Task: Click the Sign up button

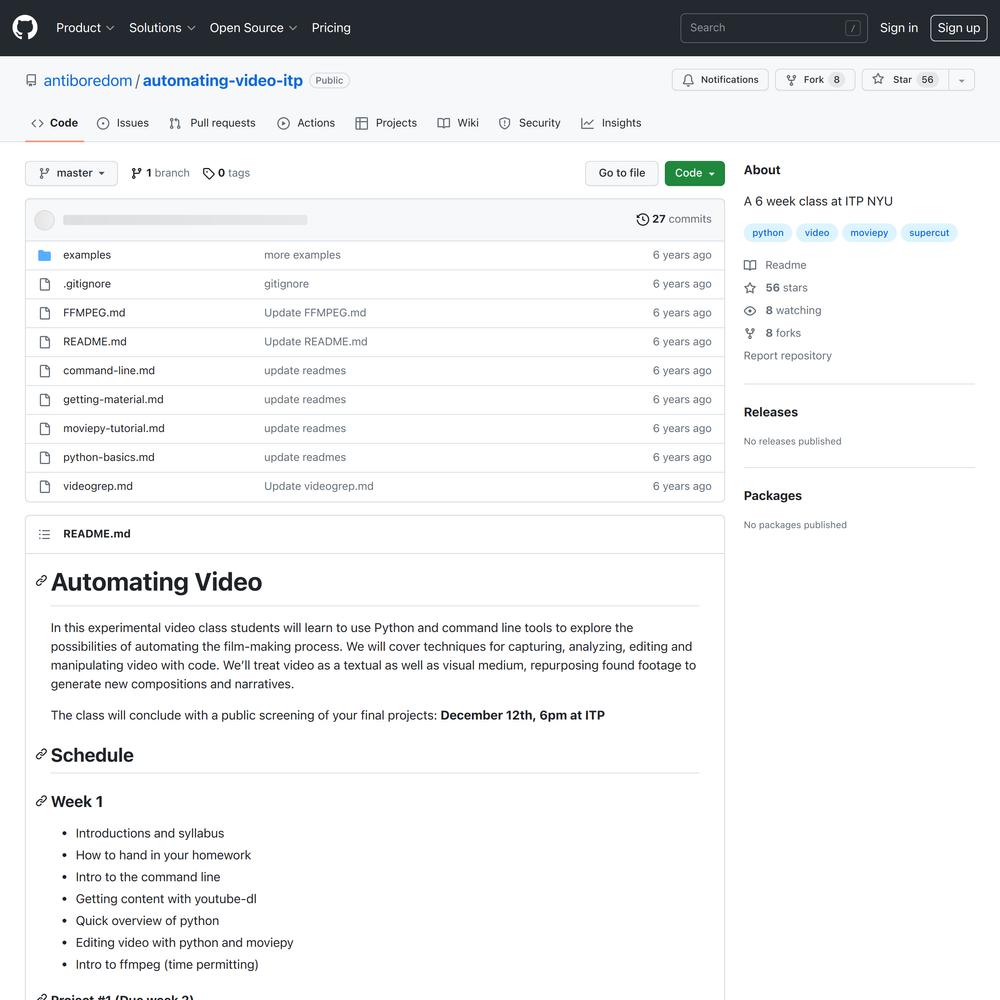Action: (958, 27)
